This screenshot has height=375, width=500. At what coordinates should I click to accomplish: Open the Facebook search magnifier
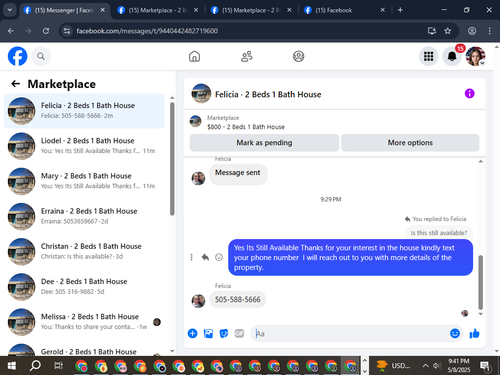41,56
